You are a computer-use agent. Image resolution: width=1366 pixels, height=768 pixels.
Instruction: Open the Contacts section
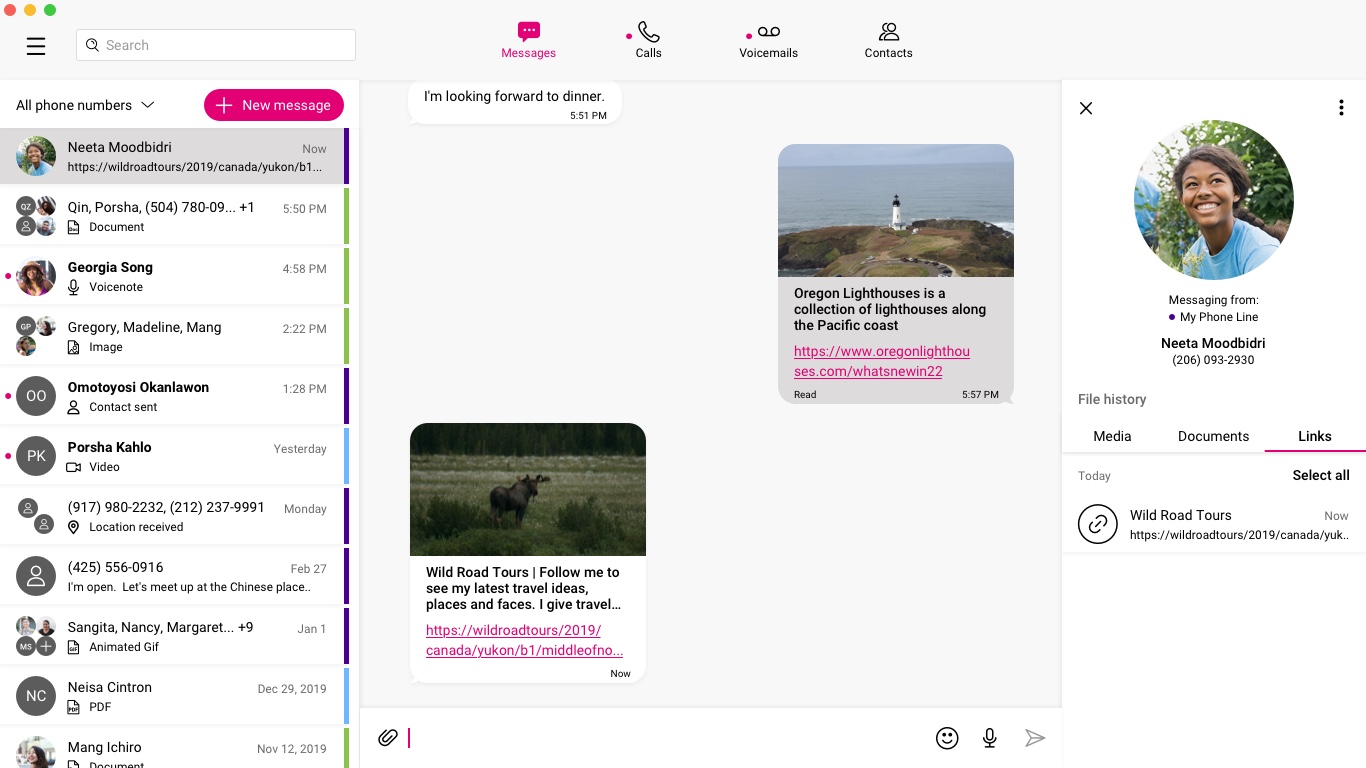pyautogui.click(x=888, y=41)
